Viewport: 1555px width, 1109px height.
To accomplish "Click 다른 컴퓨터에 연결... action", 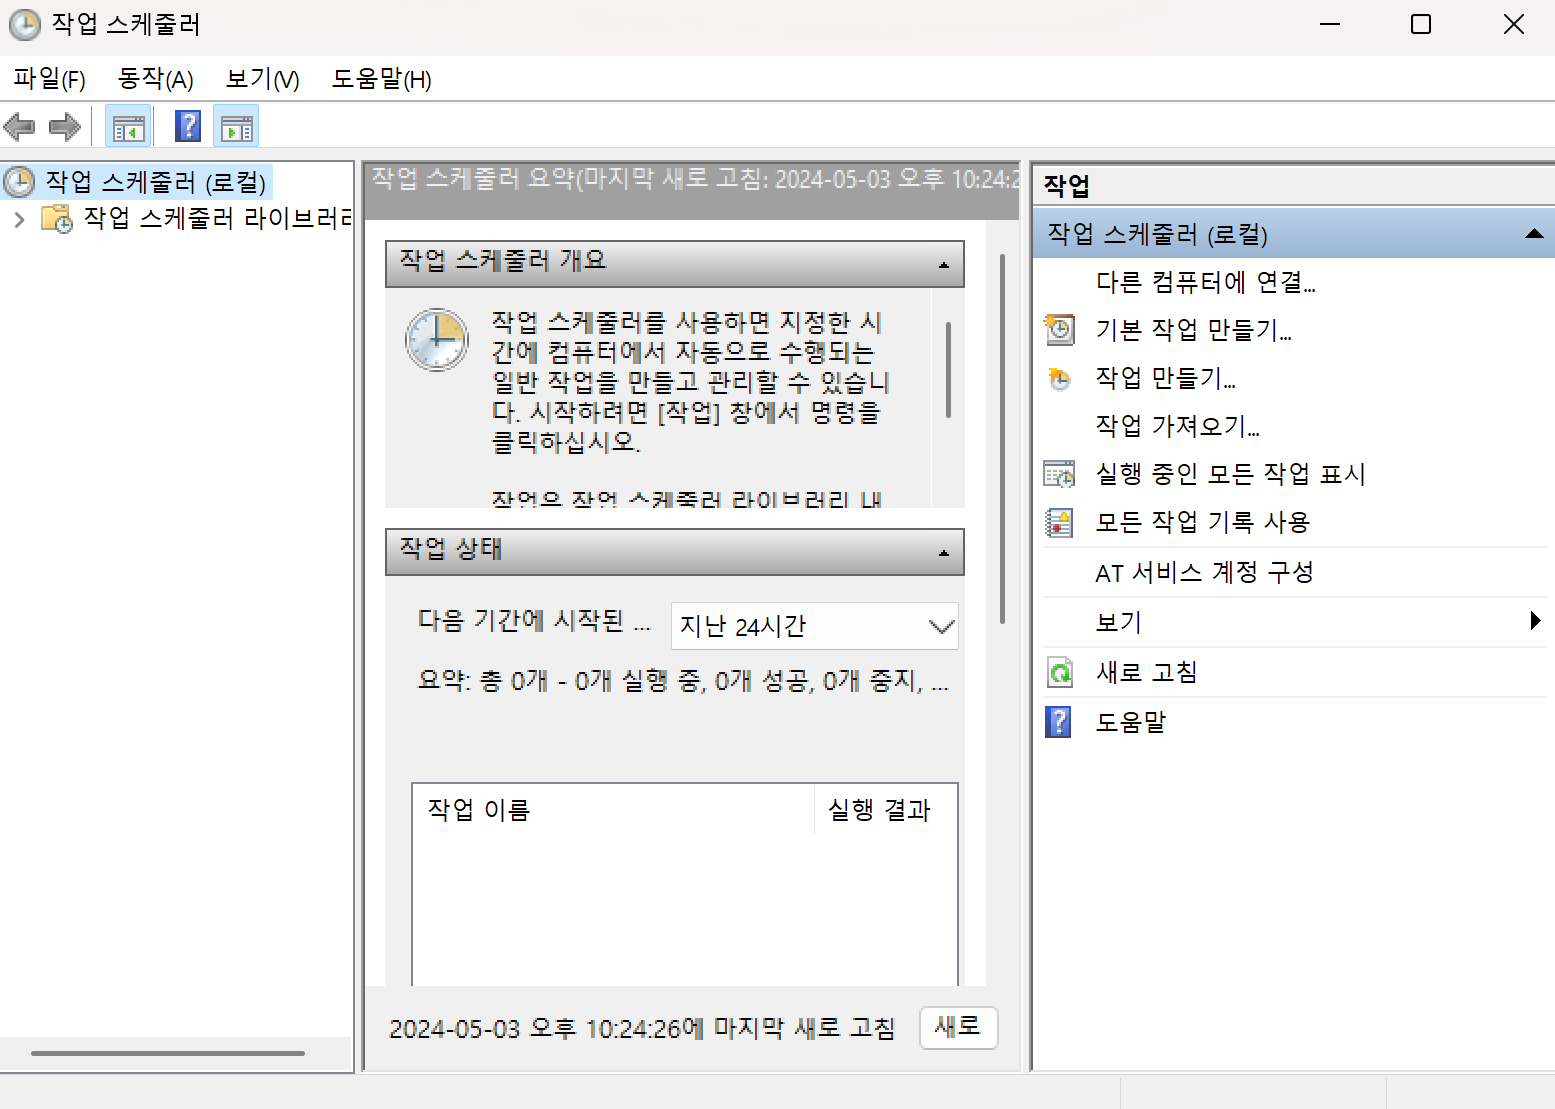I will 1205,282.
